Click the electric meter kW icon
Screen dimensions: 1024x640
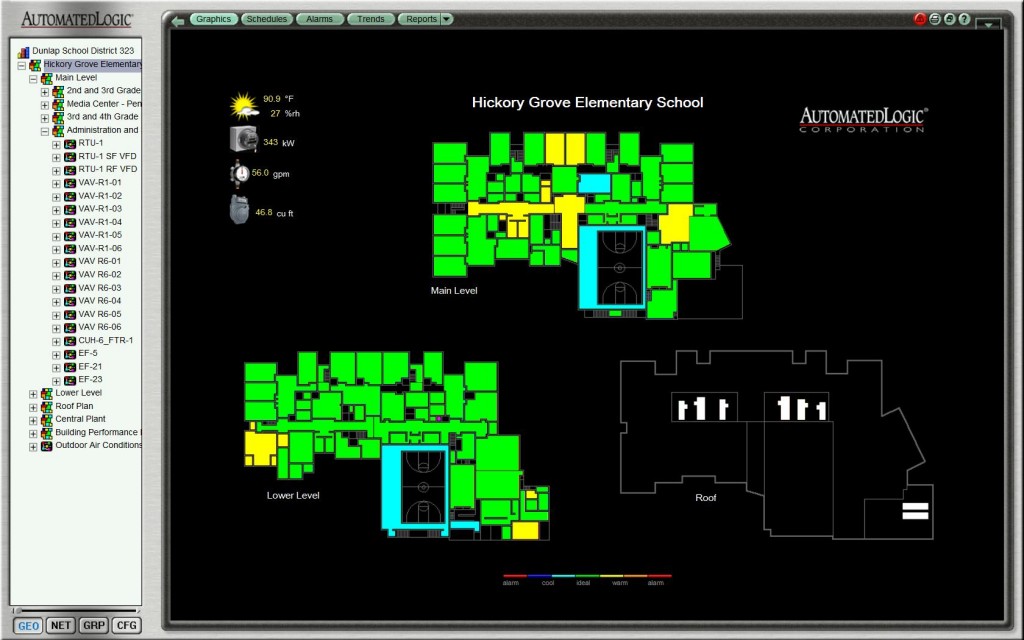click(x=243, y=139)
